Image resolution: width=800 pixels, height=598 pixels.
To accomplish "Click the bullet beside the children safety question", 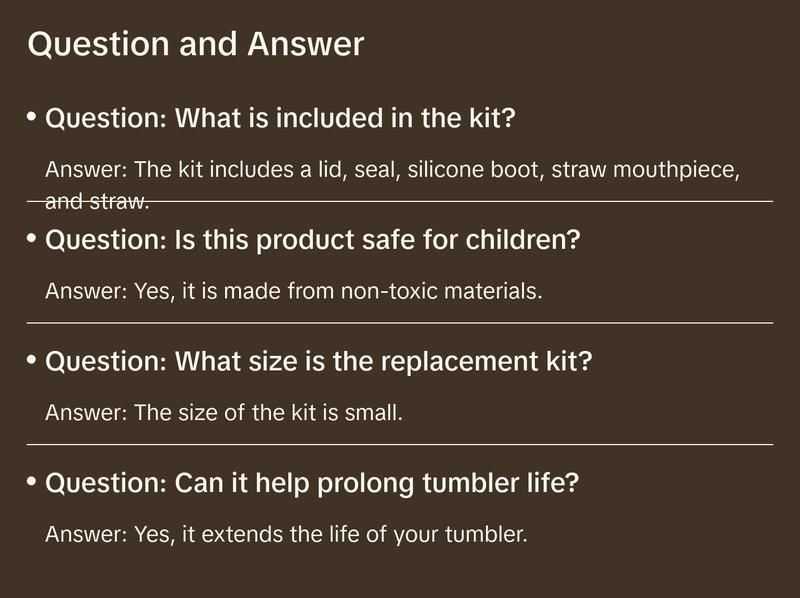I will click(x=32, y=239).
